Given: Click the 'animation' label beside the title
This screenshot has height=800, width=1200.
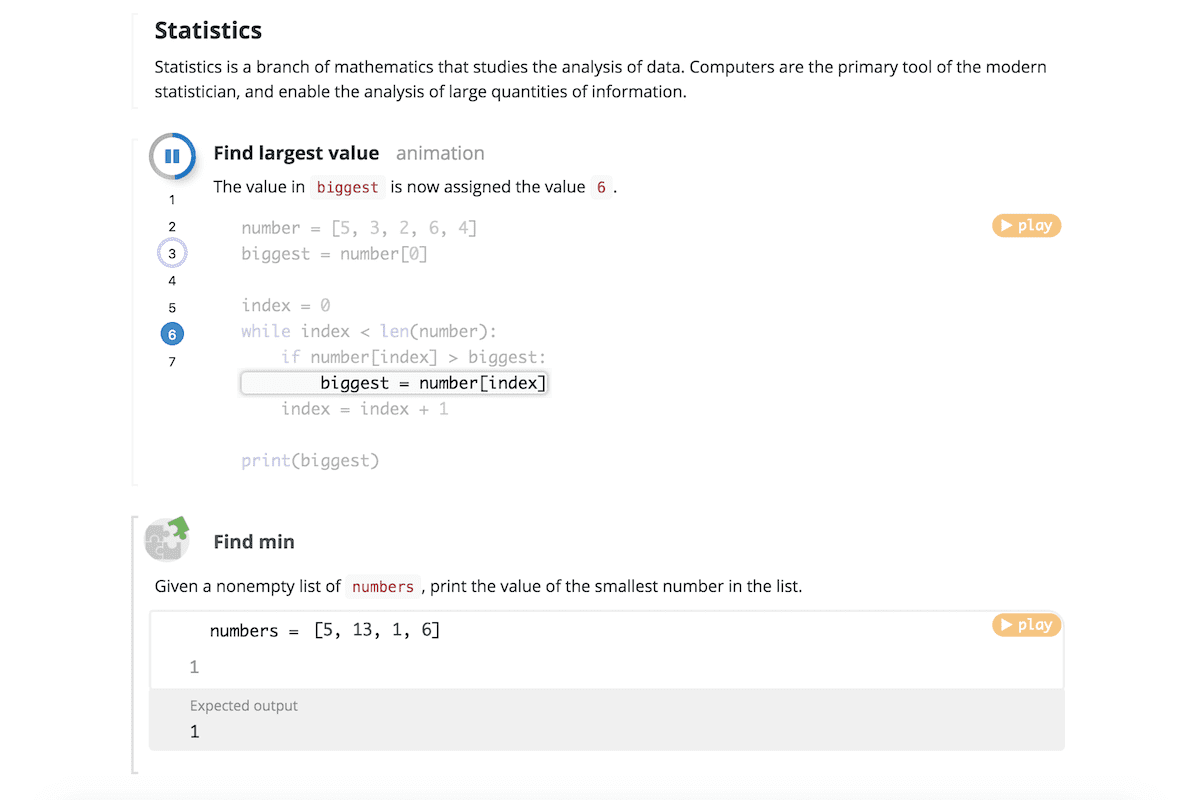Looking at the screenshot, I should [440, 153].
